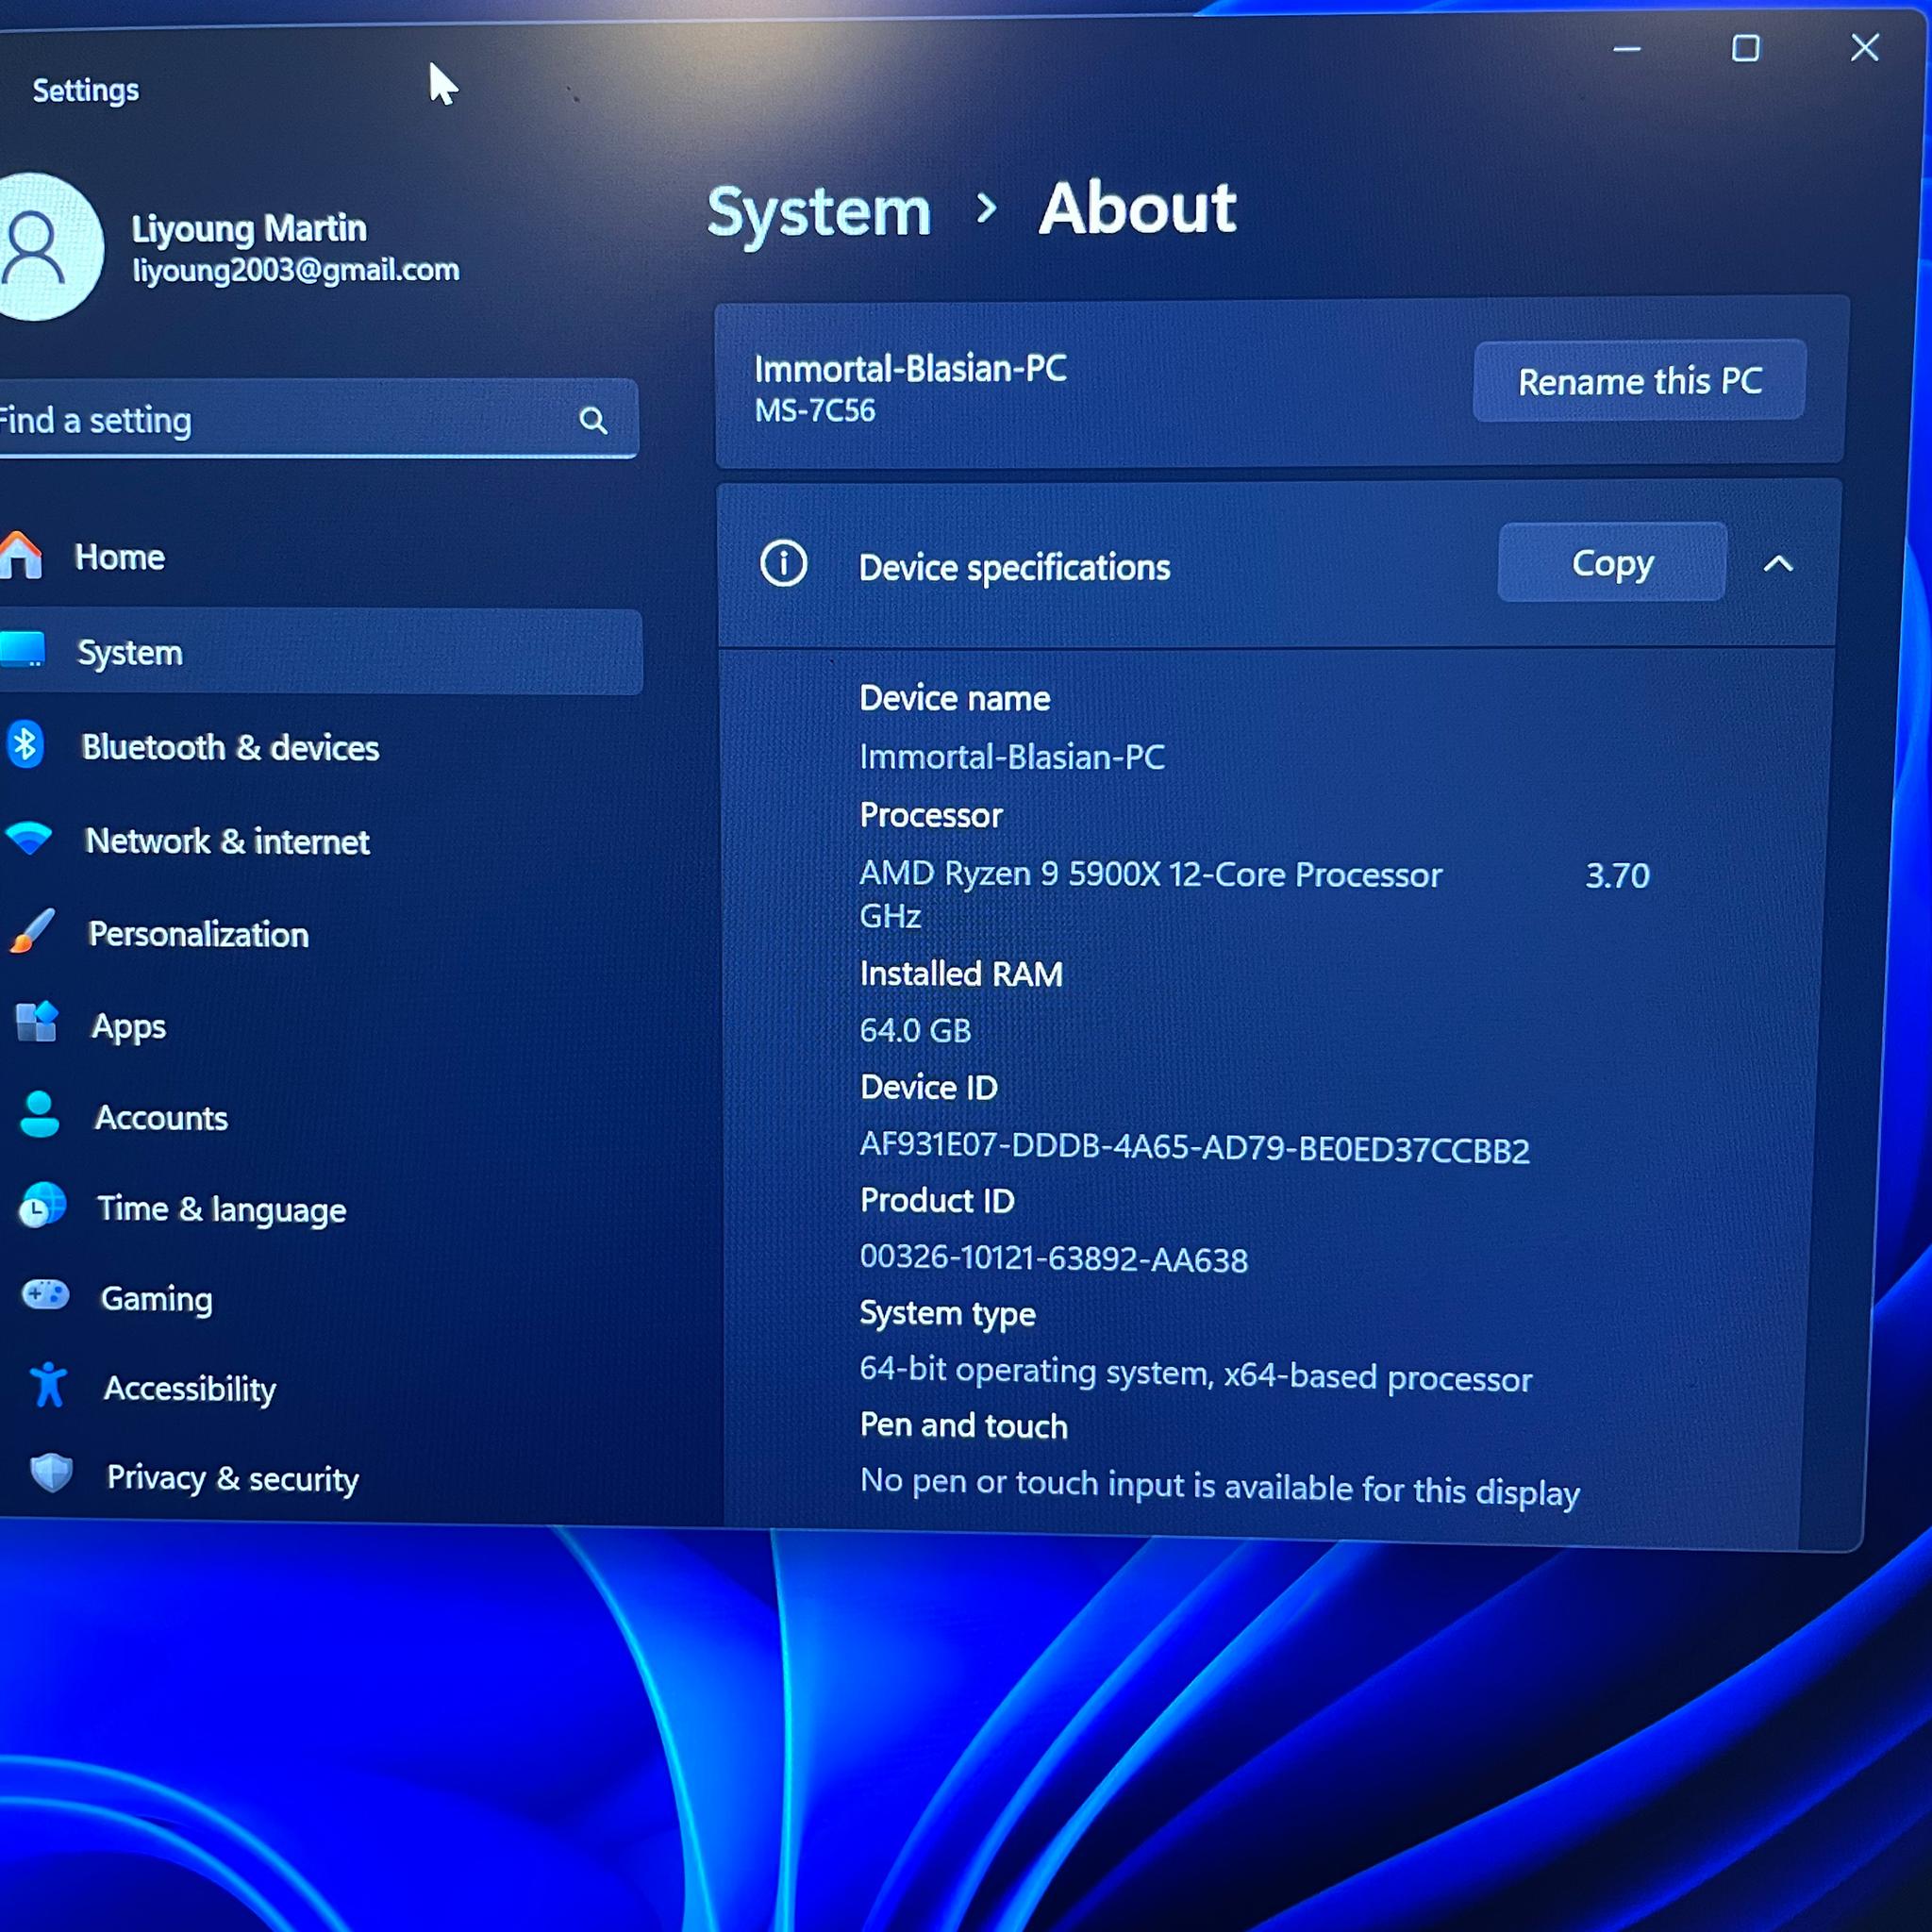Image resolution: width=1932 pixels, height=1932 pixels.
Task: Click the Device specifications header row
Action: 1278,565
